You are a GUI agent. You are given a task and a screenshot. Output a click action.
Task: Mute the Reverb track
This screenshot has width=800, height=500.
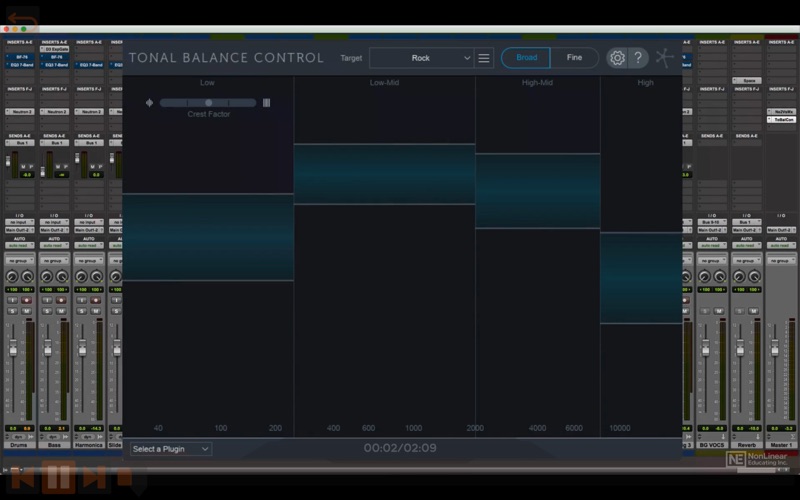[x=754, y=311]
